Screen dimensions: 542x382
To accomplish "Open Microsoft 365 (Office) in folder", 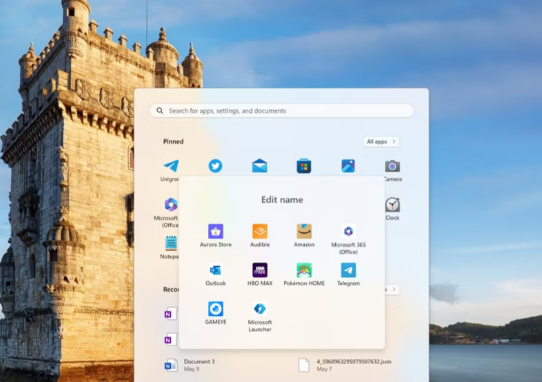I will click(348, 239).
